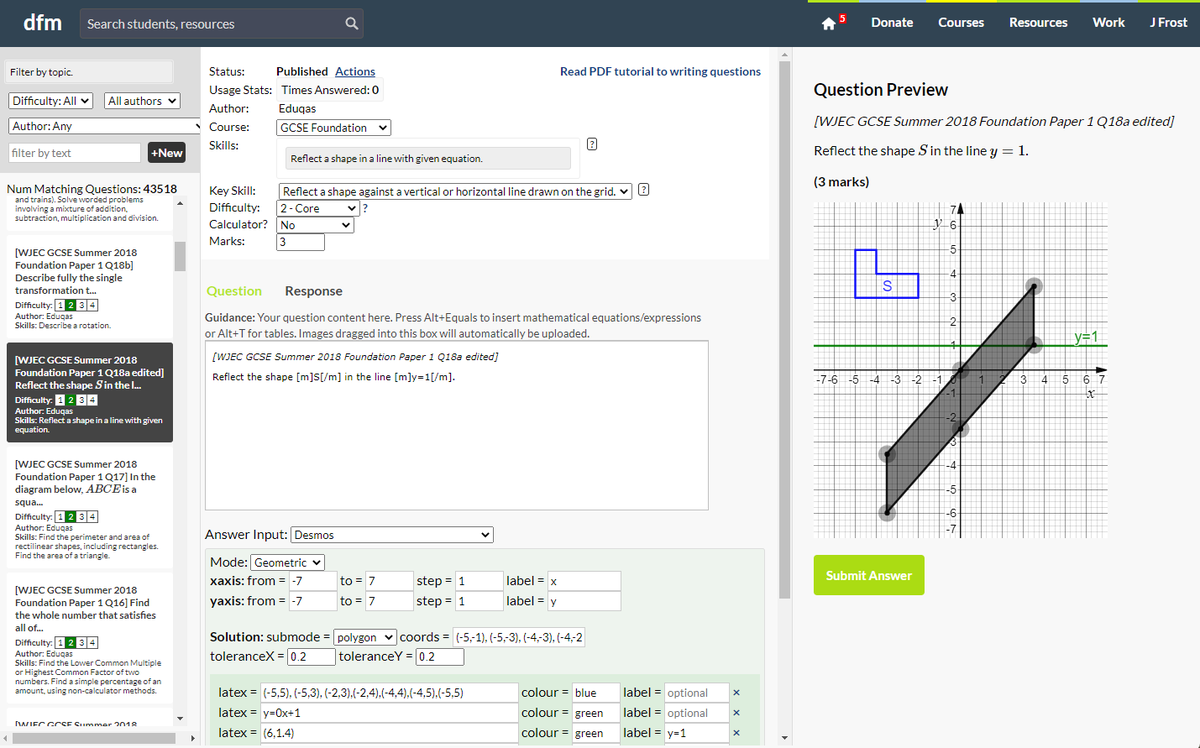
Task: Open the All authors dropdown
Action: [x=141, y=101]
